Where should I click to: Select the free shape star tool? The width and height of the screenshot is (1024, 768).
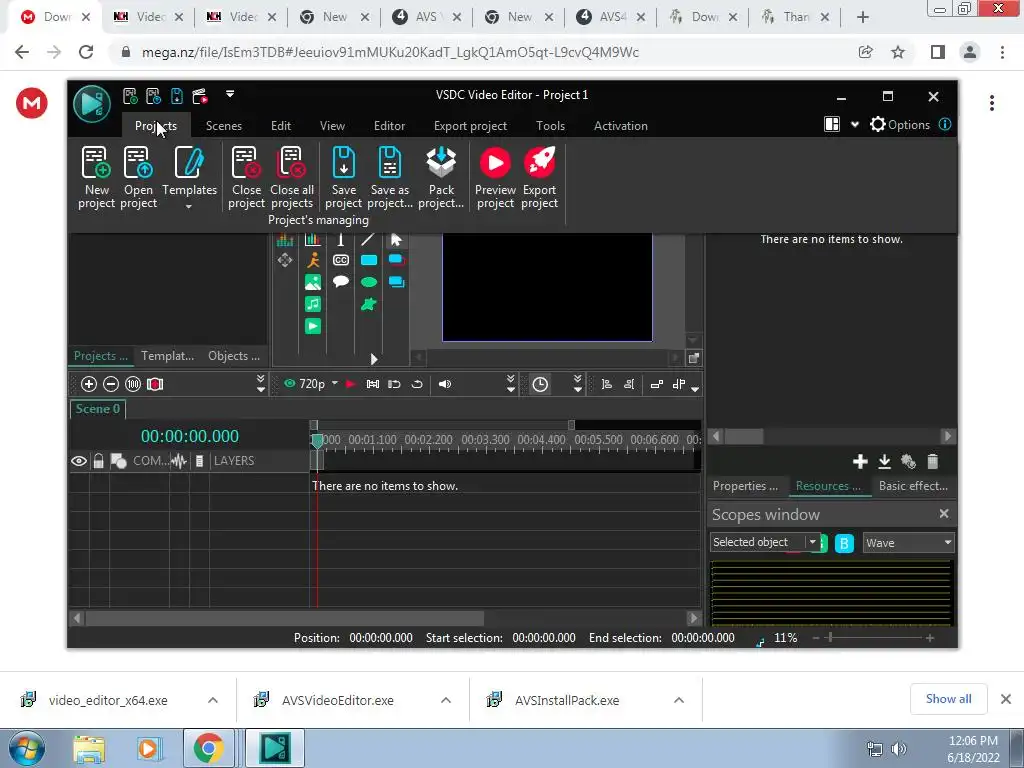click(369, 304)
